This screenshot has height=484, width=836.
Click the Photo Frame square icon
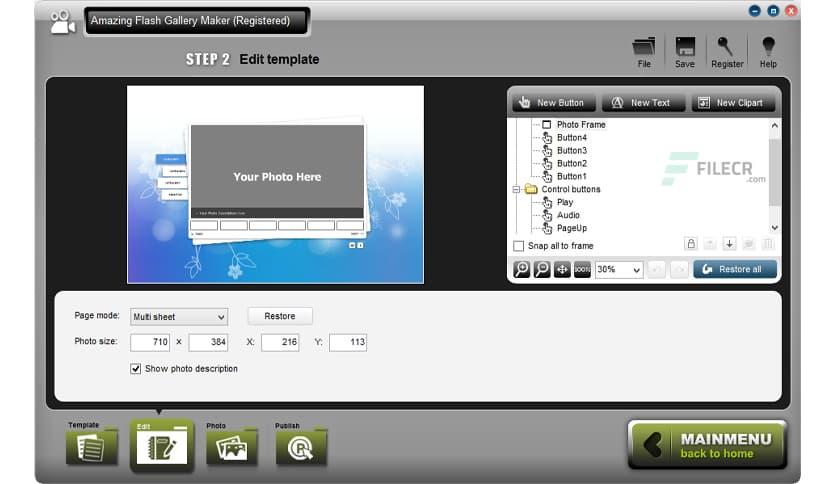(x=546, y=124)
